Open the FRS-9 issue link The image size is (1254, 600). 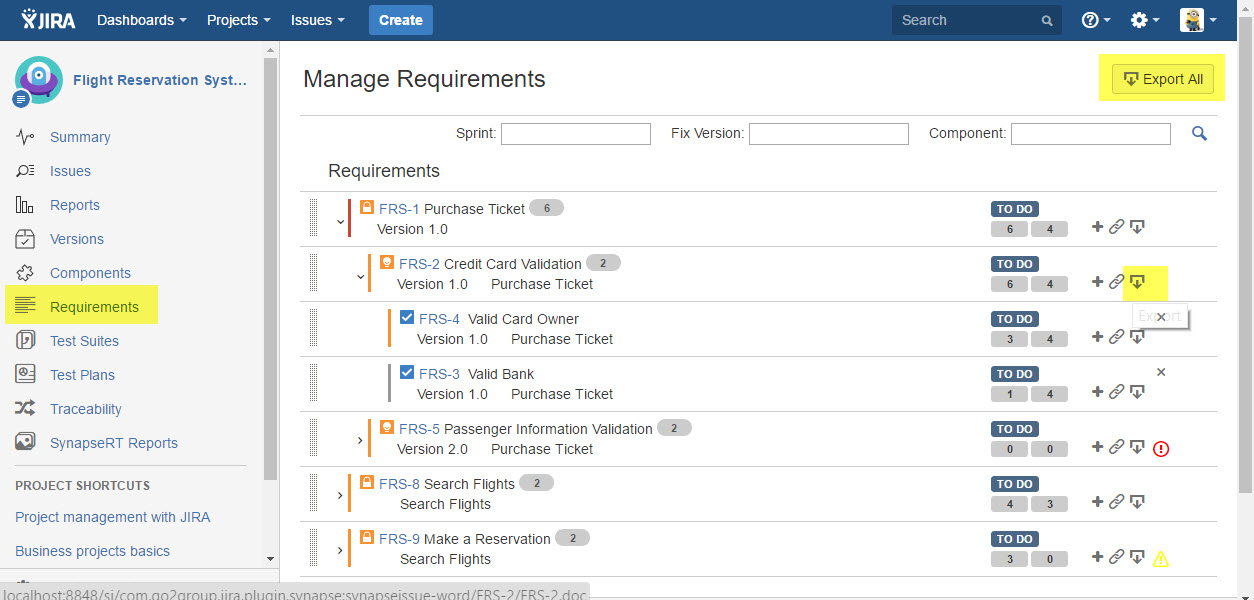tap(399, 539)
